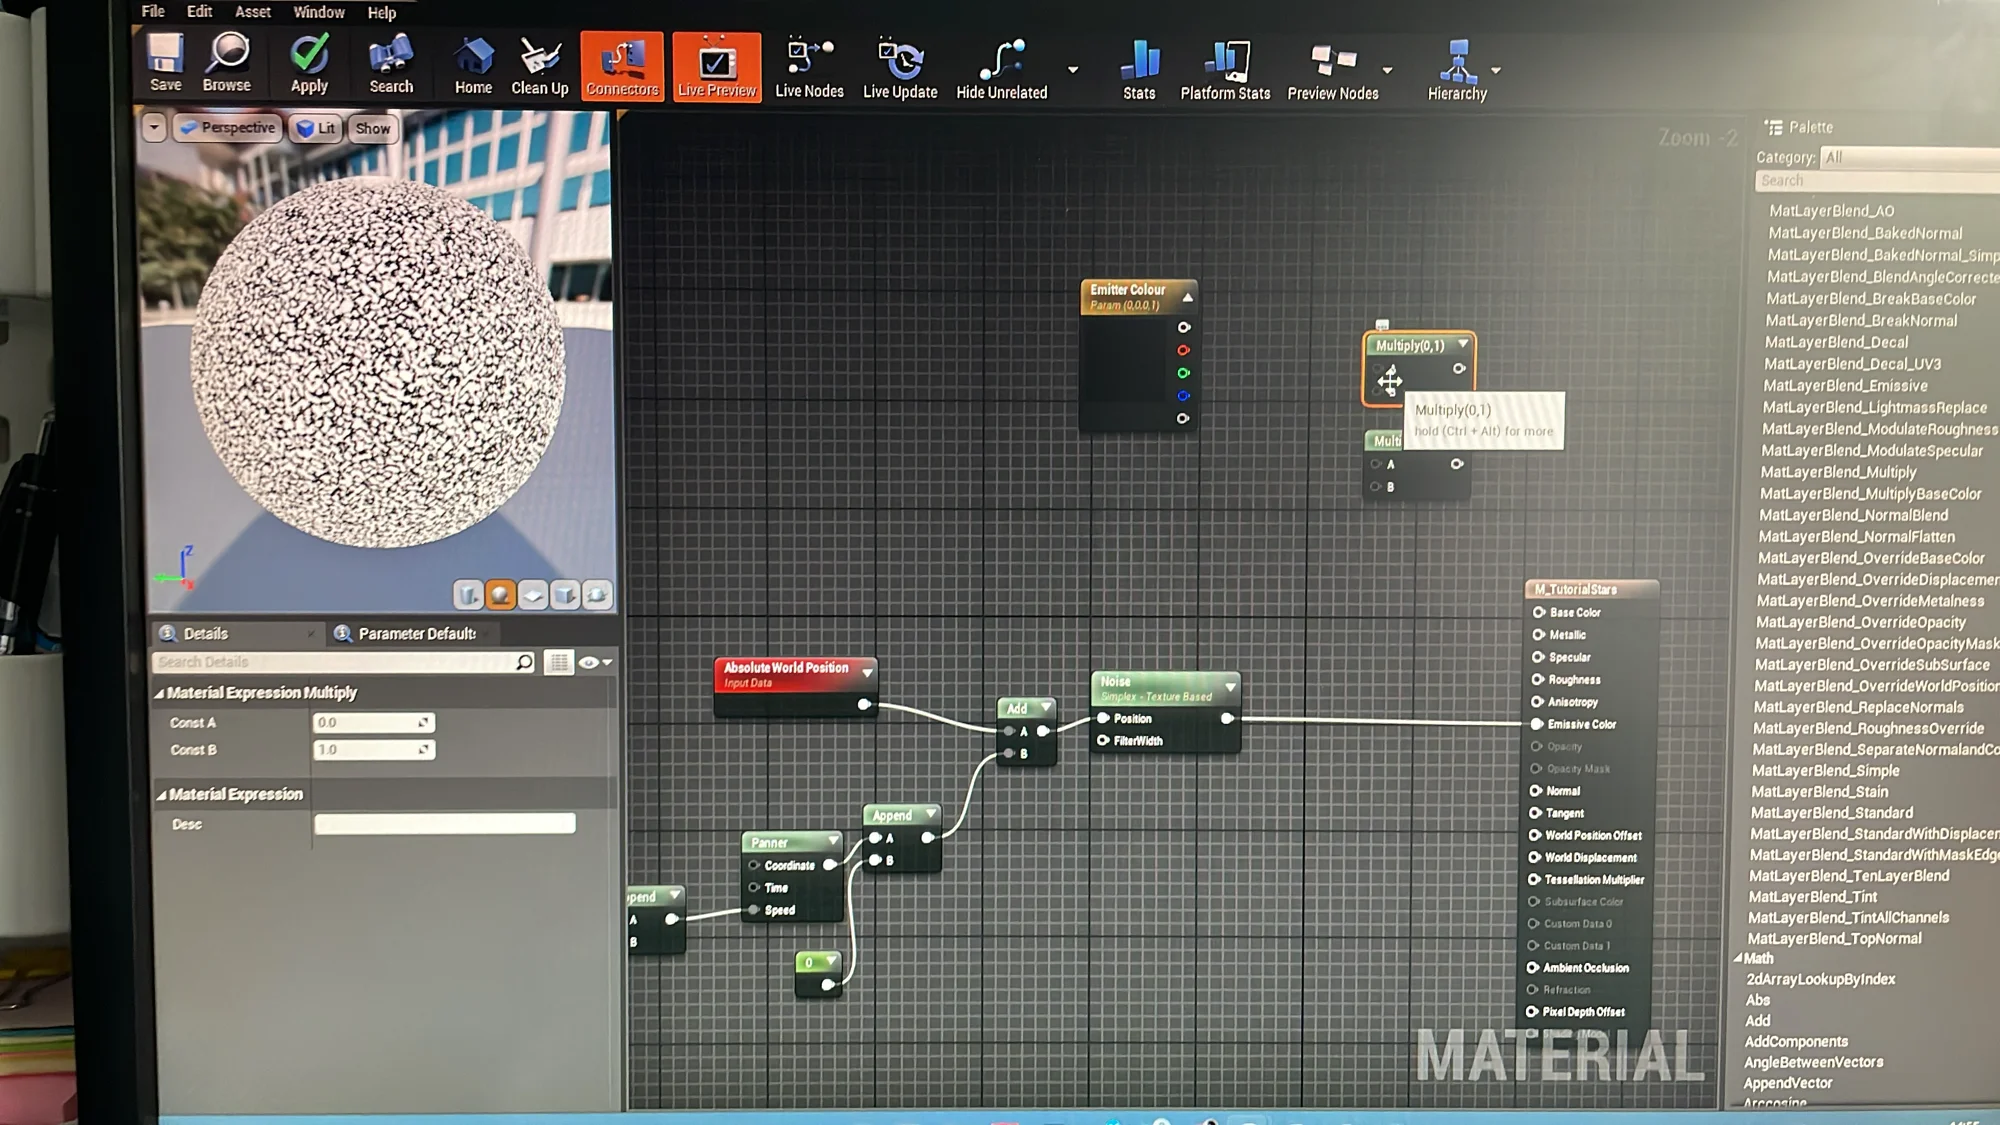Select MatLayerBlend_Emissive in the Palette
The image size is (2000, 1125).
coord(1845,386)
